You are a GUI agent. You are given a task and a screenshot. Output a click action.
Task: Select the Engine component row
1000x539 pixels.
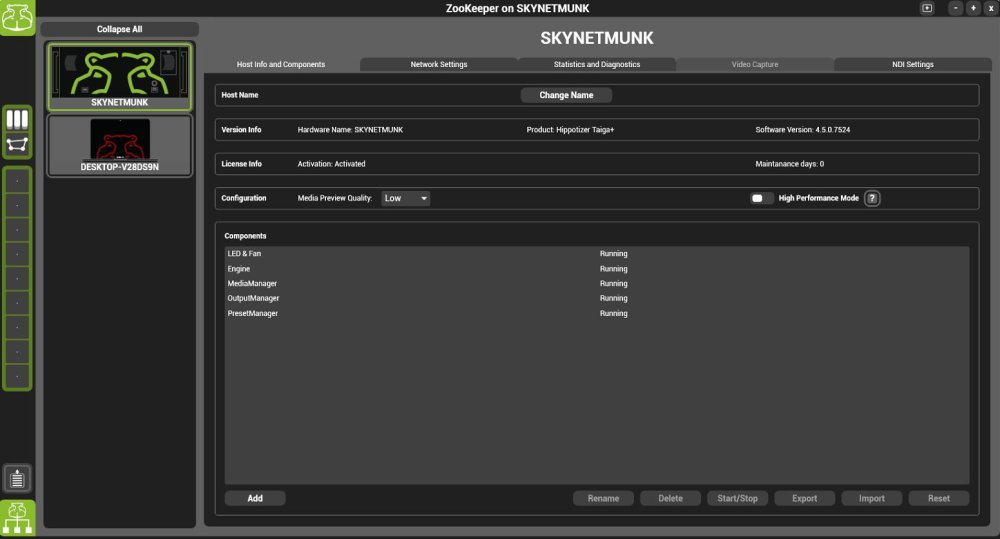(x=597, y=269)
